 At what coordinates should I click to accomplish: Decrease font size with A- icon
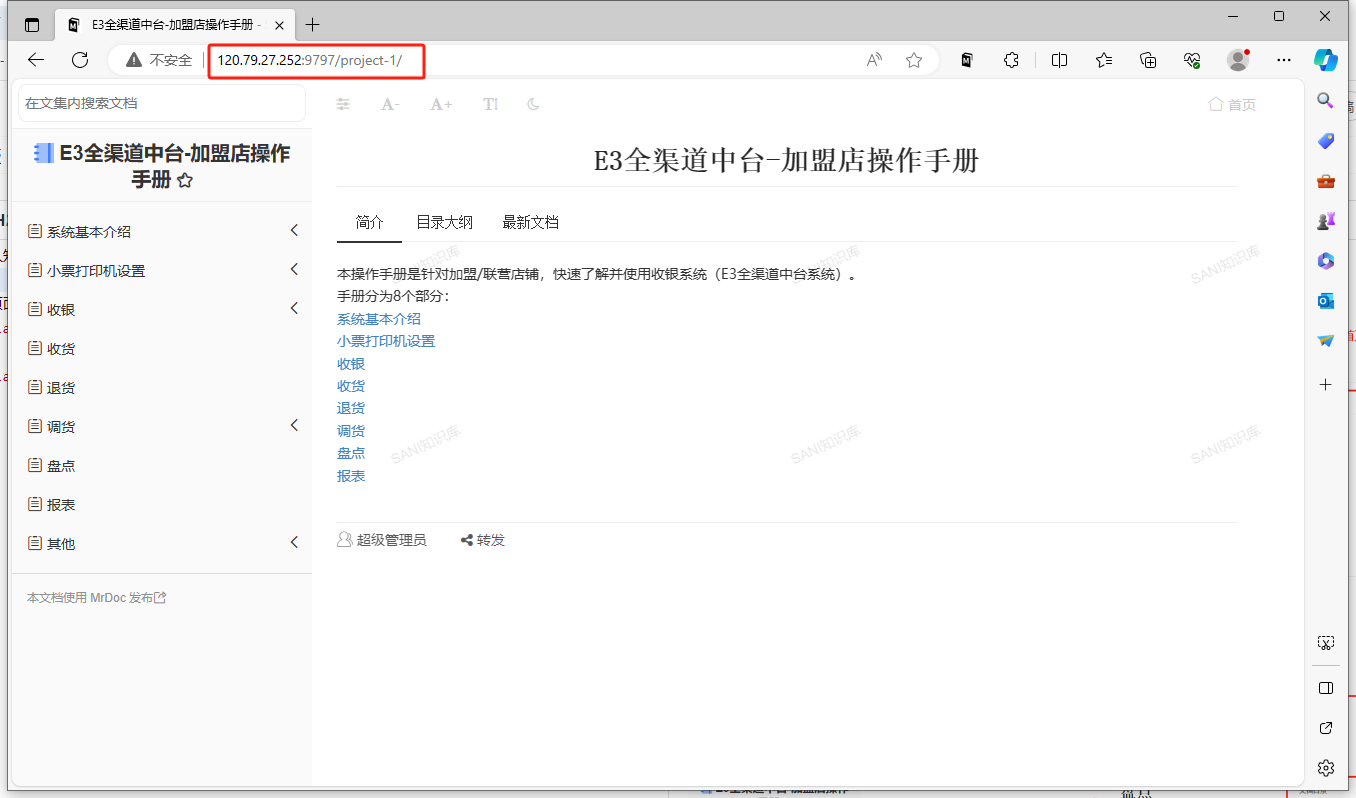391,104
